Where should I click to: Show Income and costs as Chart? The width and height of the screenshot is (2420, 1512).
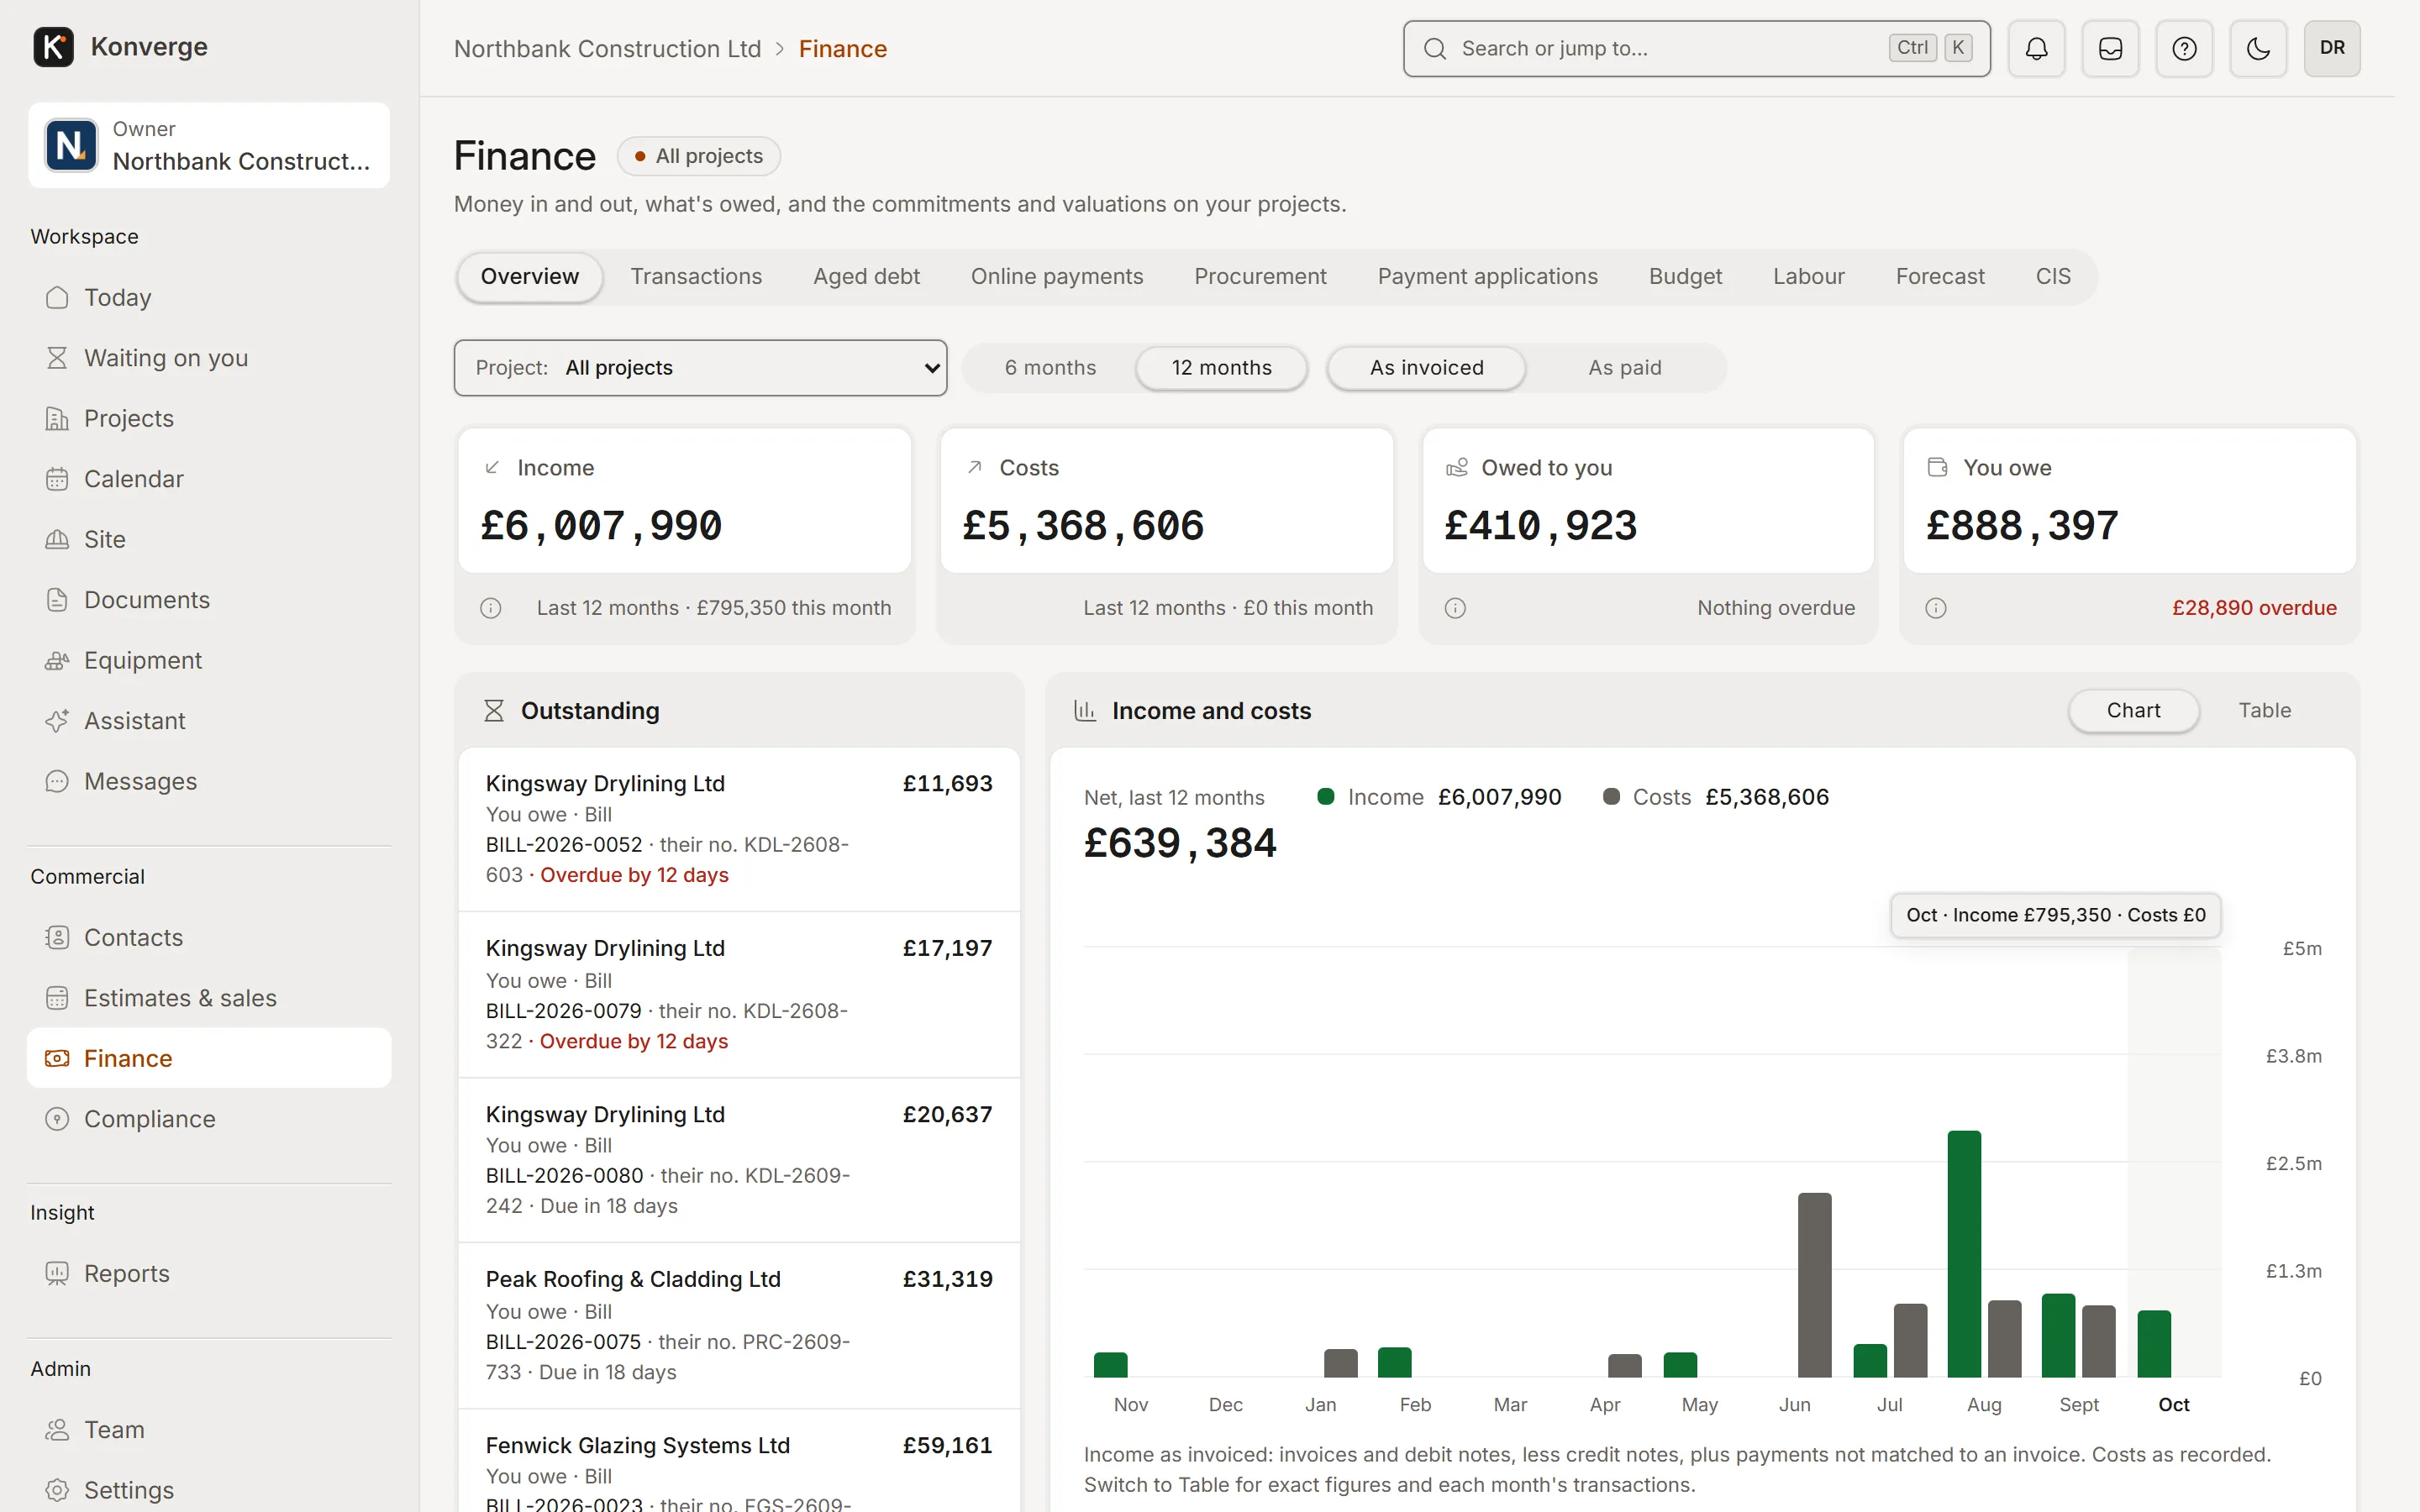pos(2133,711)
